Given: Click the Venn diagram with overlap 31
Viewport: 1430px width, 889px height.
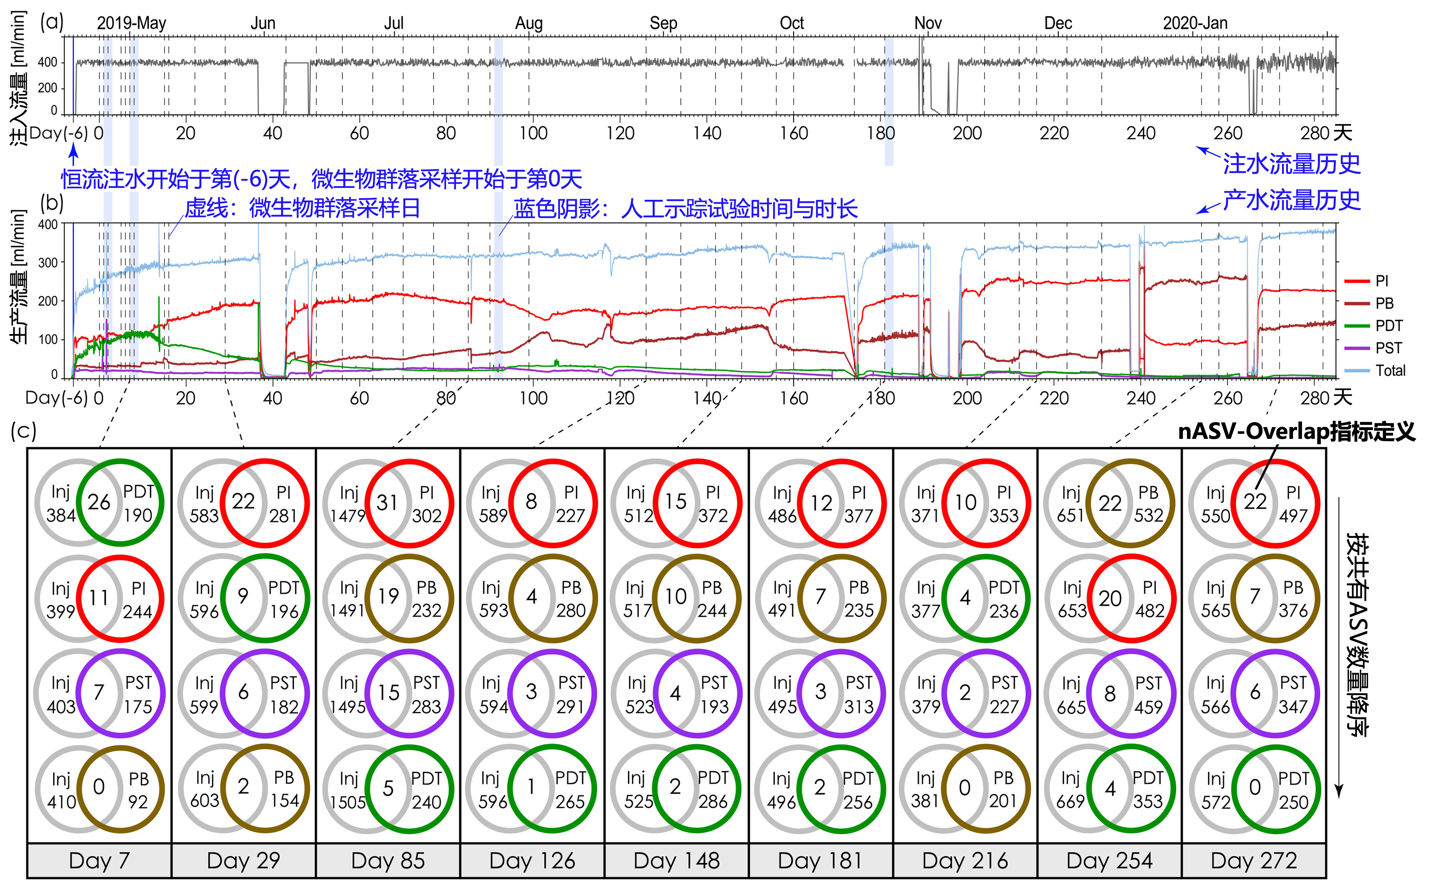Looking at the screenshot, I should click(387, 502).
